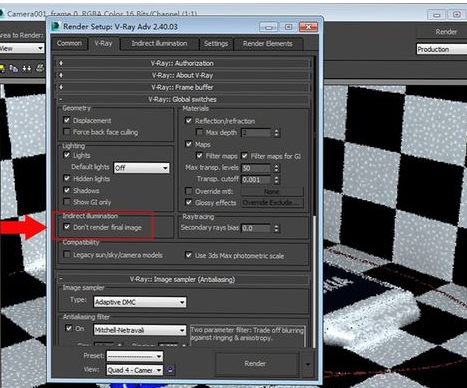Adjust the Transp. cutoff spinner
Image resolution: width=467 pixels, height=388 pixels.
click(x=276, y=180)
